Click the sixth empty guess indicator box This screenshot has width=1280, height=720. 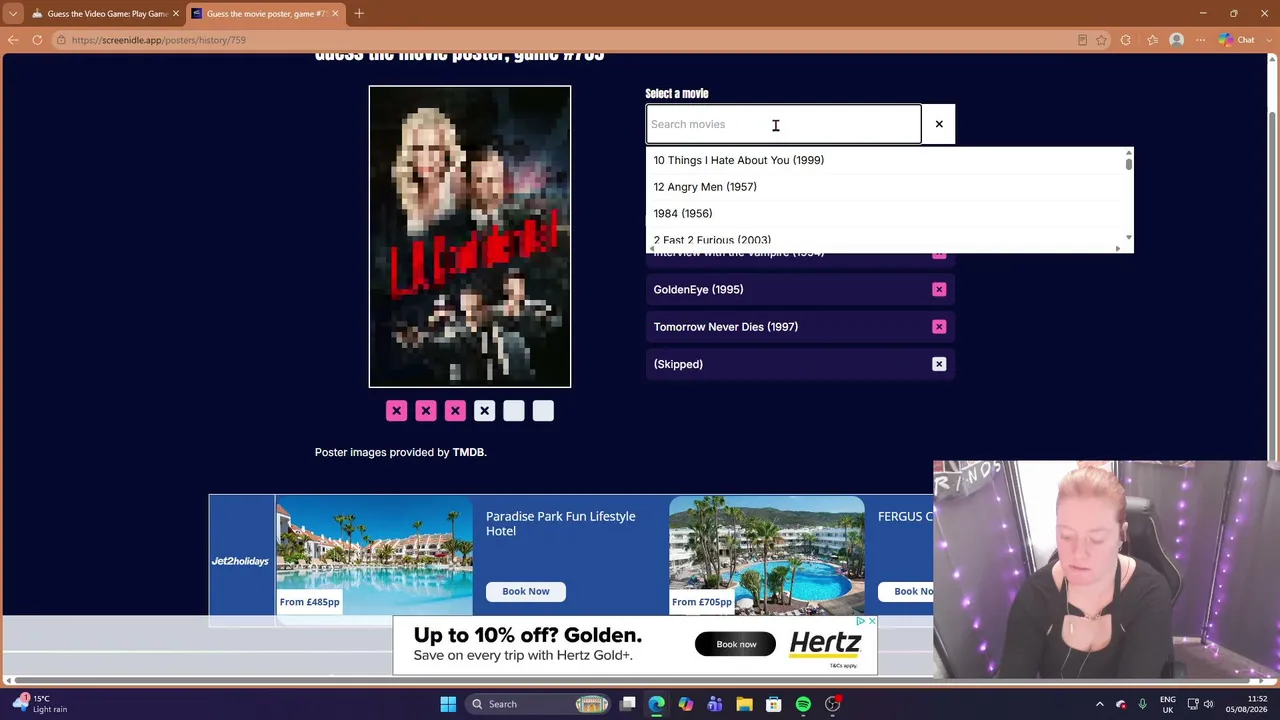[543, 411]
